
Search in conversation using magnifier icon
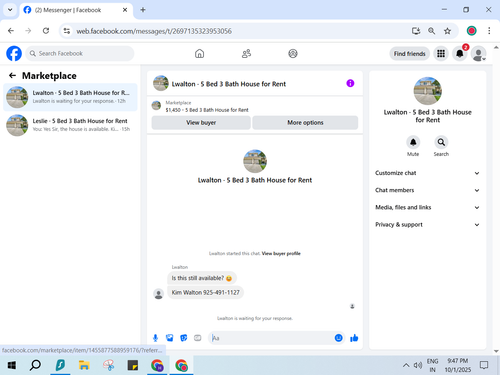point(441,142)
